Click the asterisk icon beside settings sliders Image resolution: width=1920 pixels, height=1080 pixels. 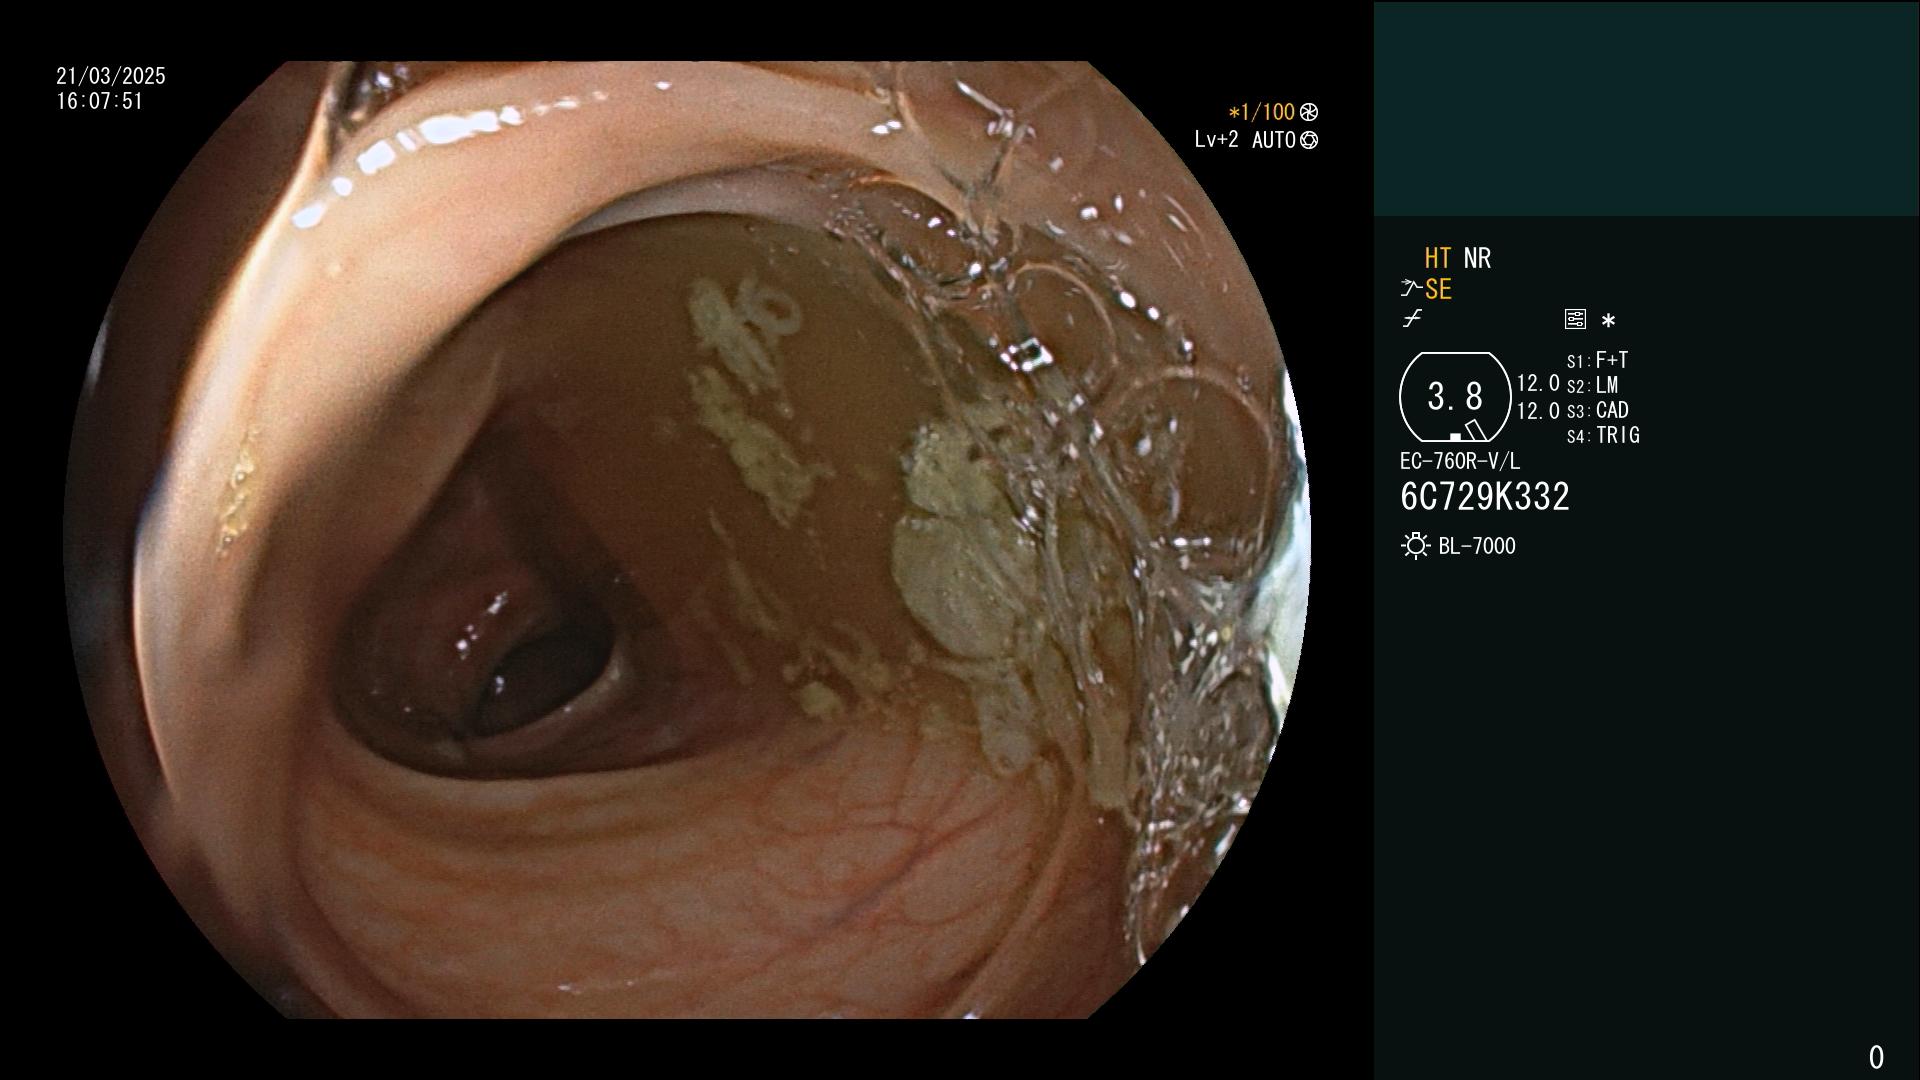coord(1608,321)
